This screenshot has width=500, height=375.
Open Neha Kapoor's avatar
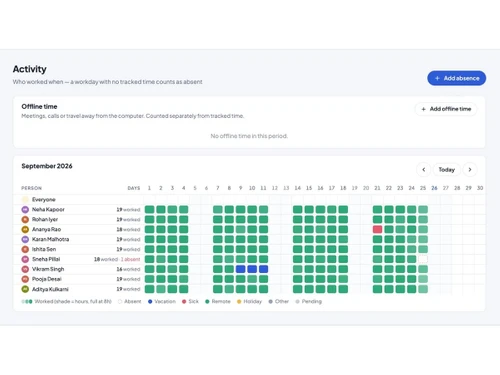[25, 209]
